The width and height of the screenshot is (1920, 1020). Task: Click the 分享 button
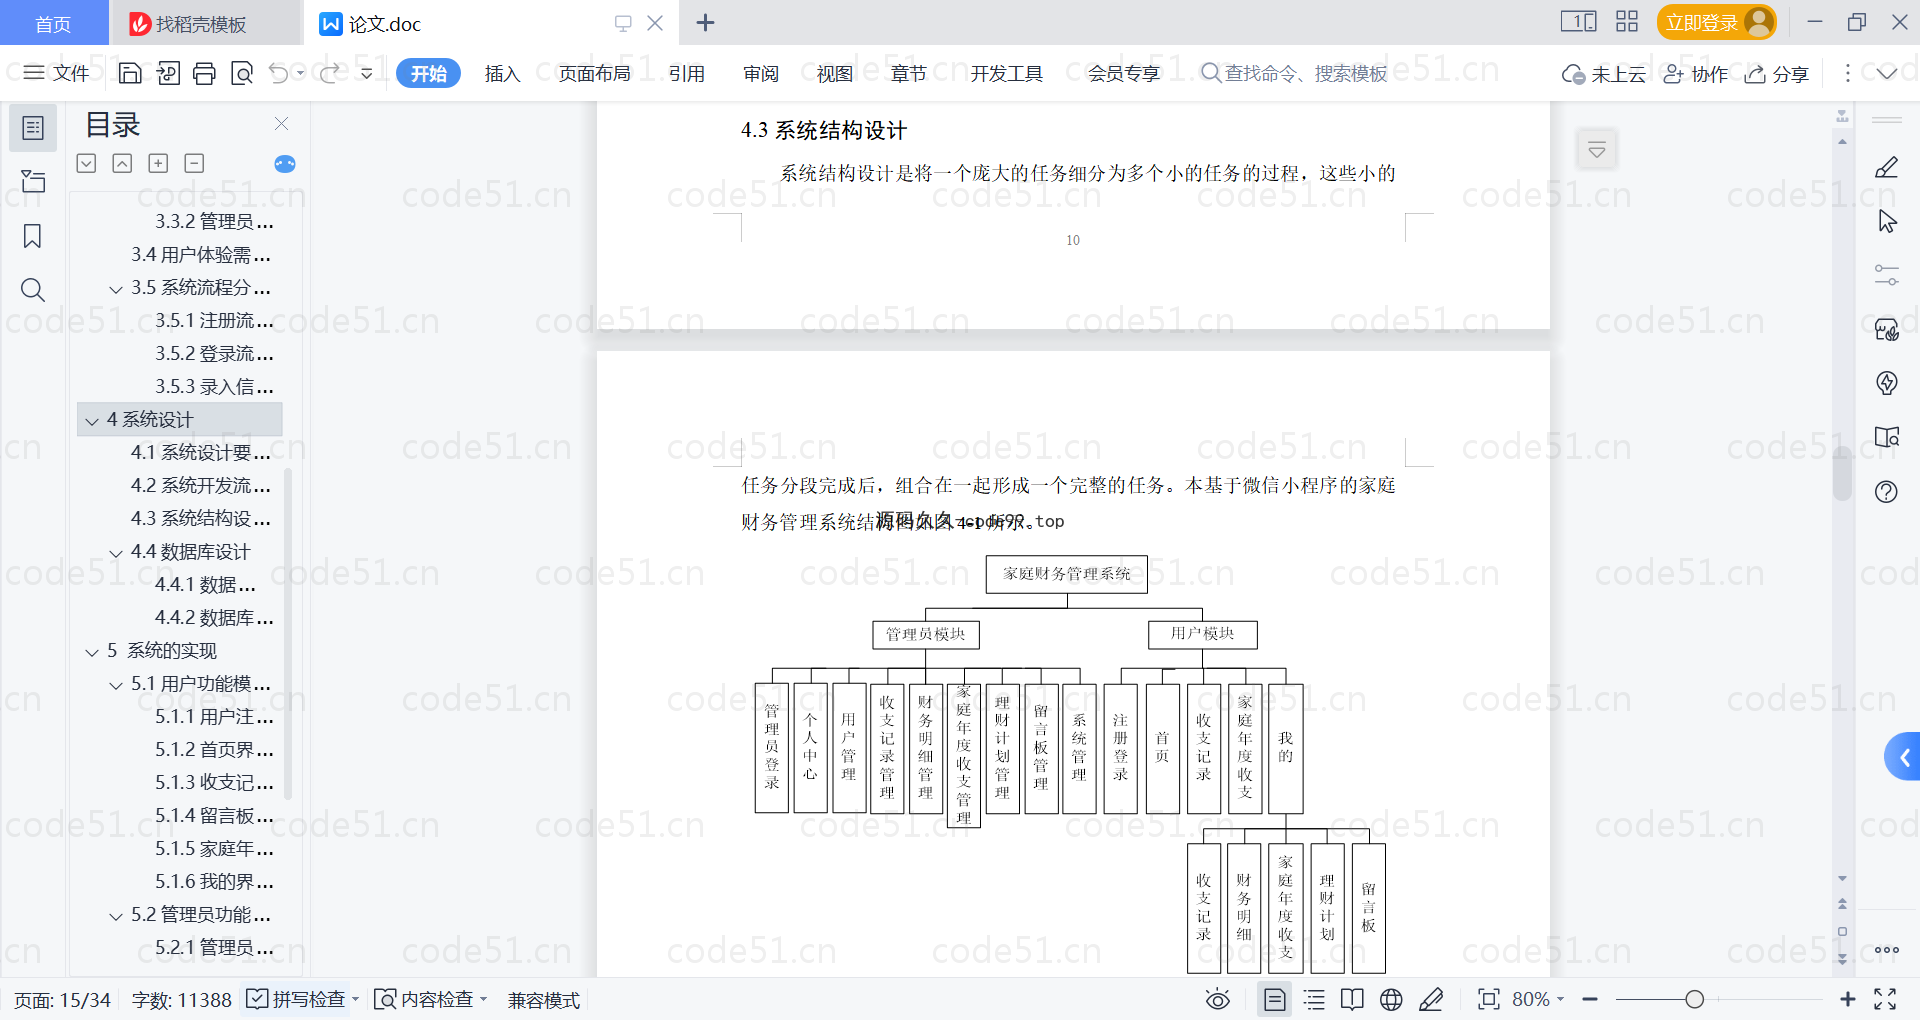[1777, 74]
